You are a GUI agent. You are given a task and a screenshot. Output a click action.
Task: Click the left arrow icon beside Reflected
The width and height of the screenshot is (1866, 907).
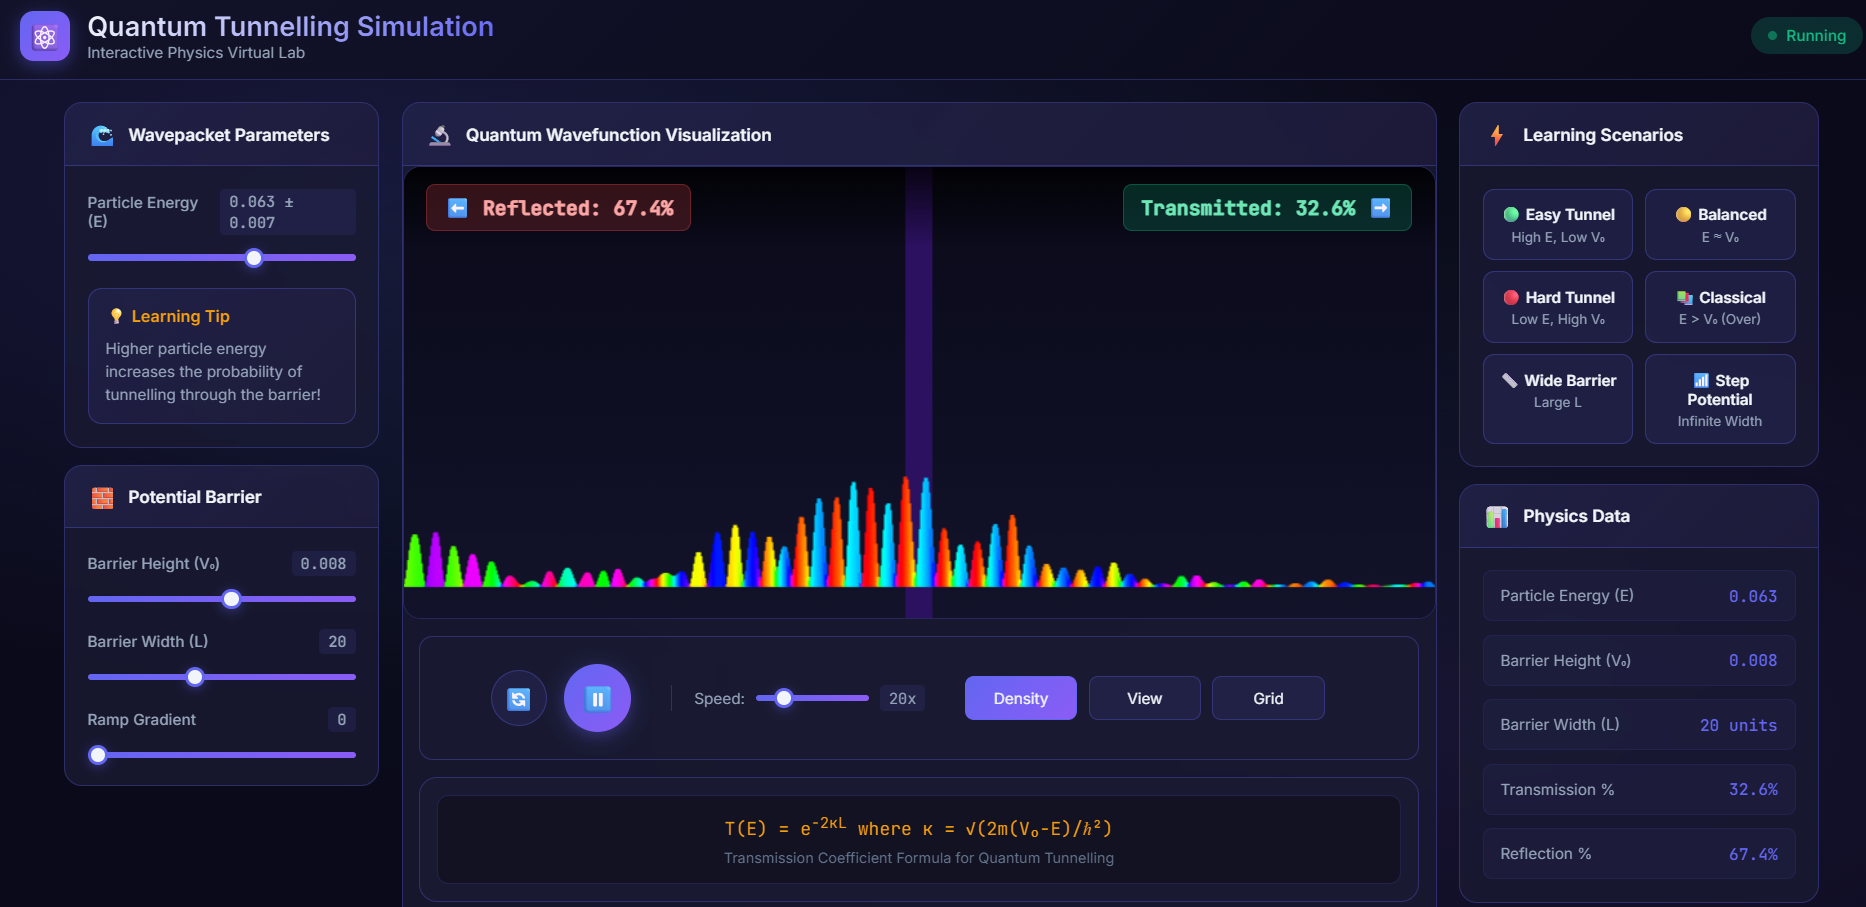[x=457, y=208]
